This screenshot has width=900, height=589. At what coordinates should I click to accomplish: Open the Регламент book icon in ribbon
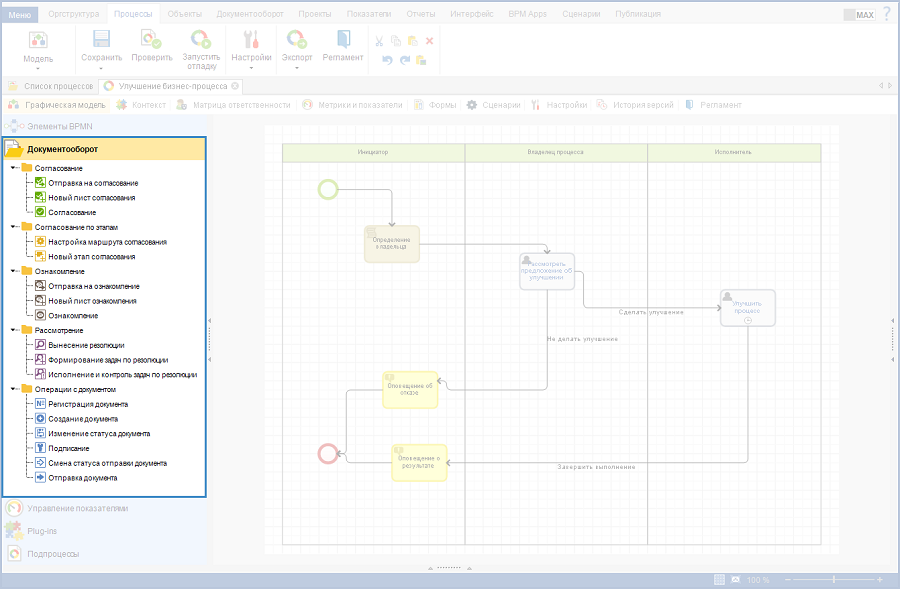click(343, 41)
